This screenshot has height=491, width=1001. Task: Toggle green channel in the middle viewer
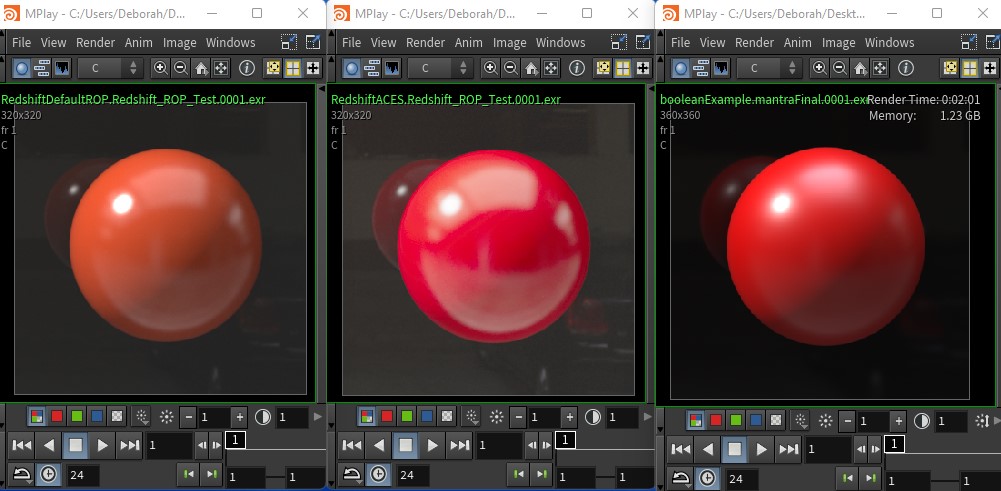[x=405, y=417]
